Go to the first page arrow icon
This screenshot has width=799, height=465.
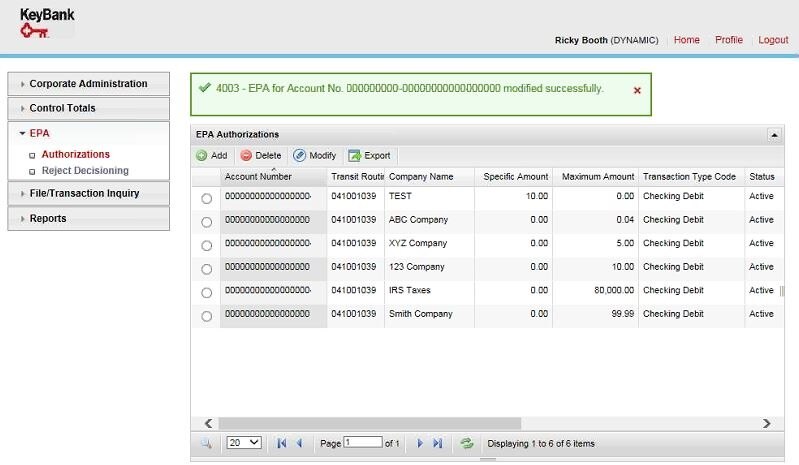(x=282, y=443)
